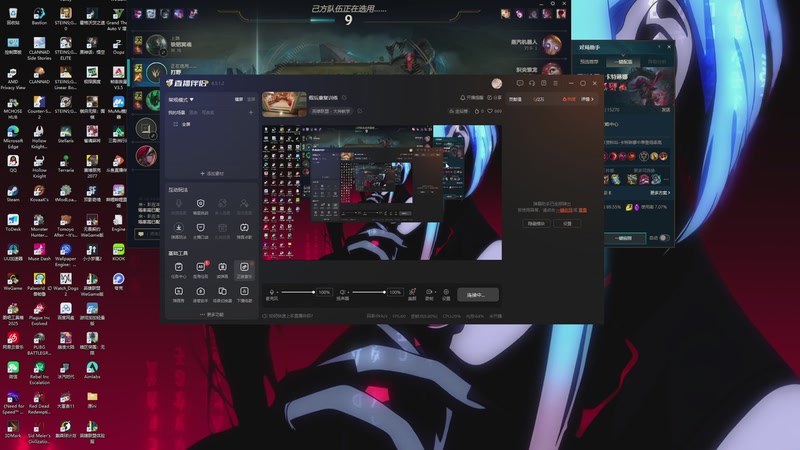This screenshot has width=800, height=450.
Task: Open the Terraria desktop shortcut
Action: [x=65, y=164]
